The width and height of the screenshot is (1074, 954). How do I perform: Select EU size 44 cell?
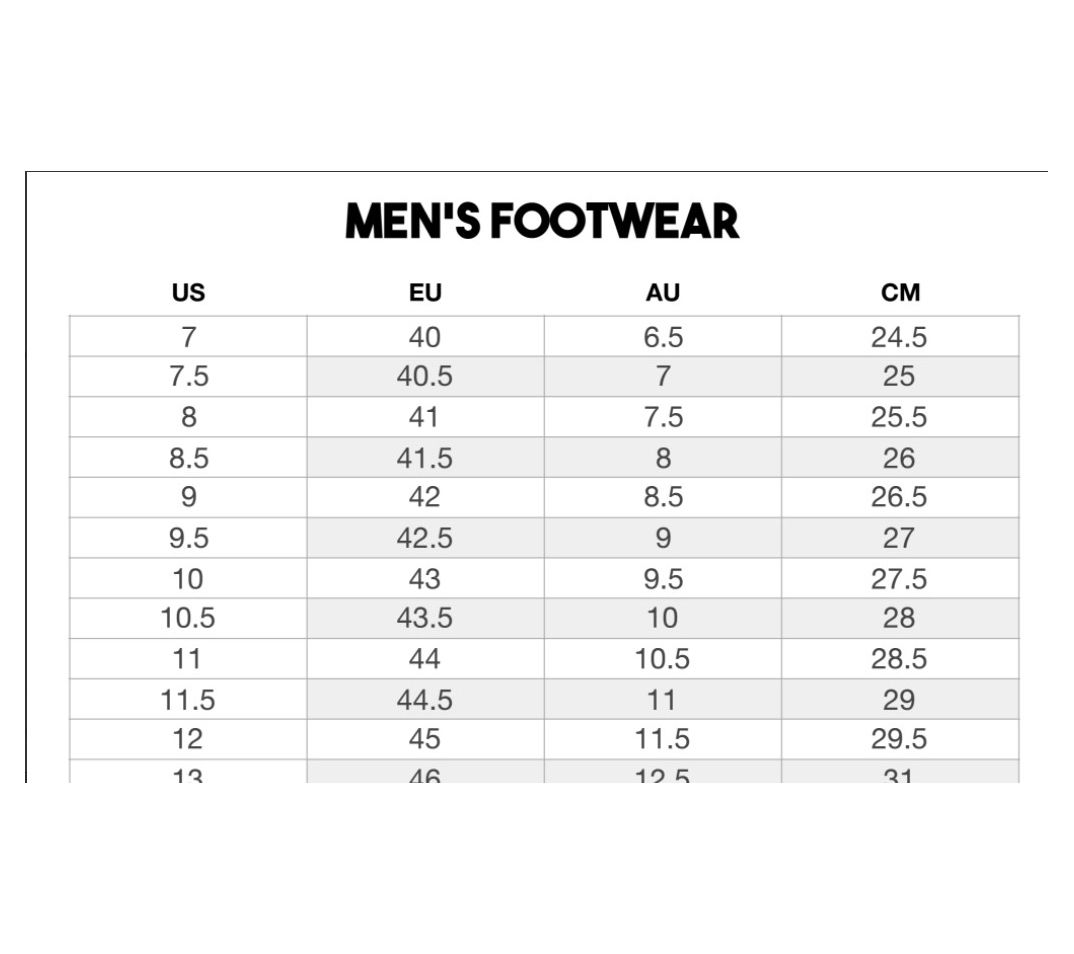pos(425,659)
